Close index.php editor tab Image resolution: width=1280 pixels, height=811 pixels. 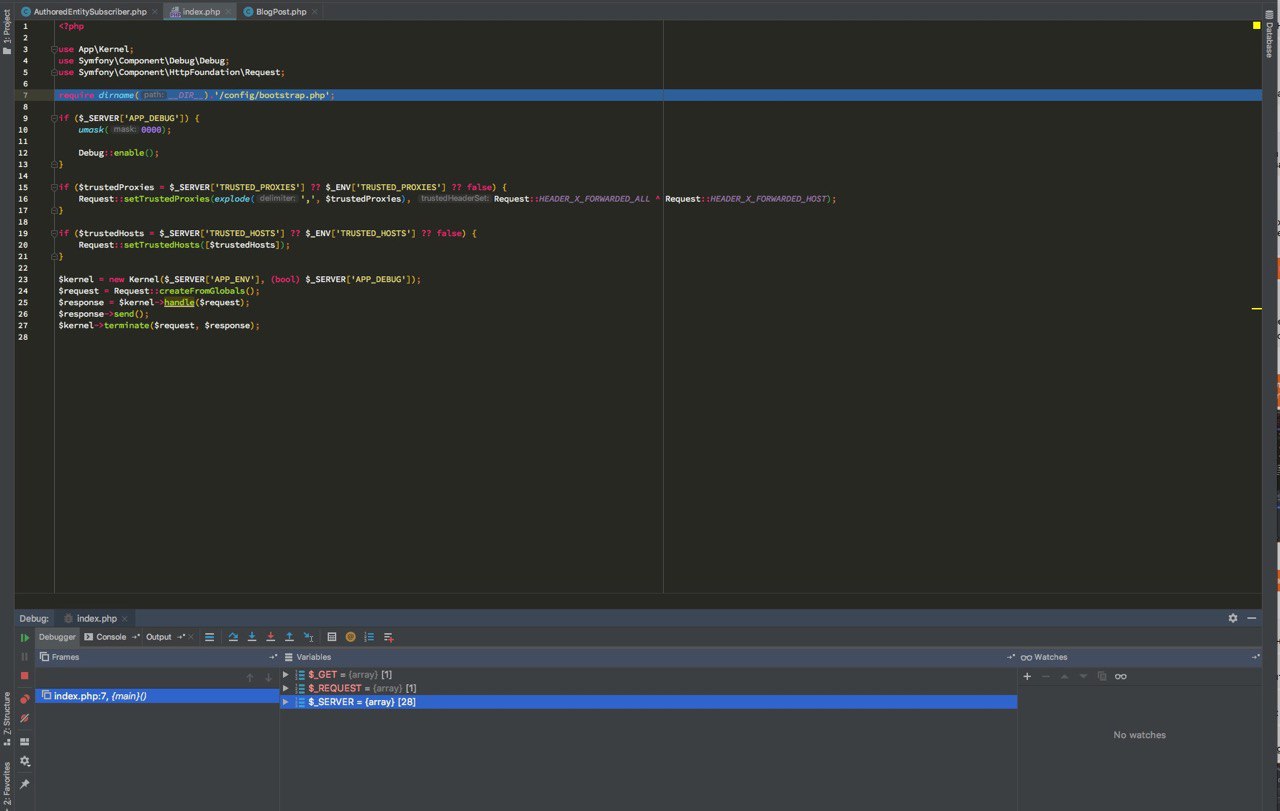(x=228, y=11)
